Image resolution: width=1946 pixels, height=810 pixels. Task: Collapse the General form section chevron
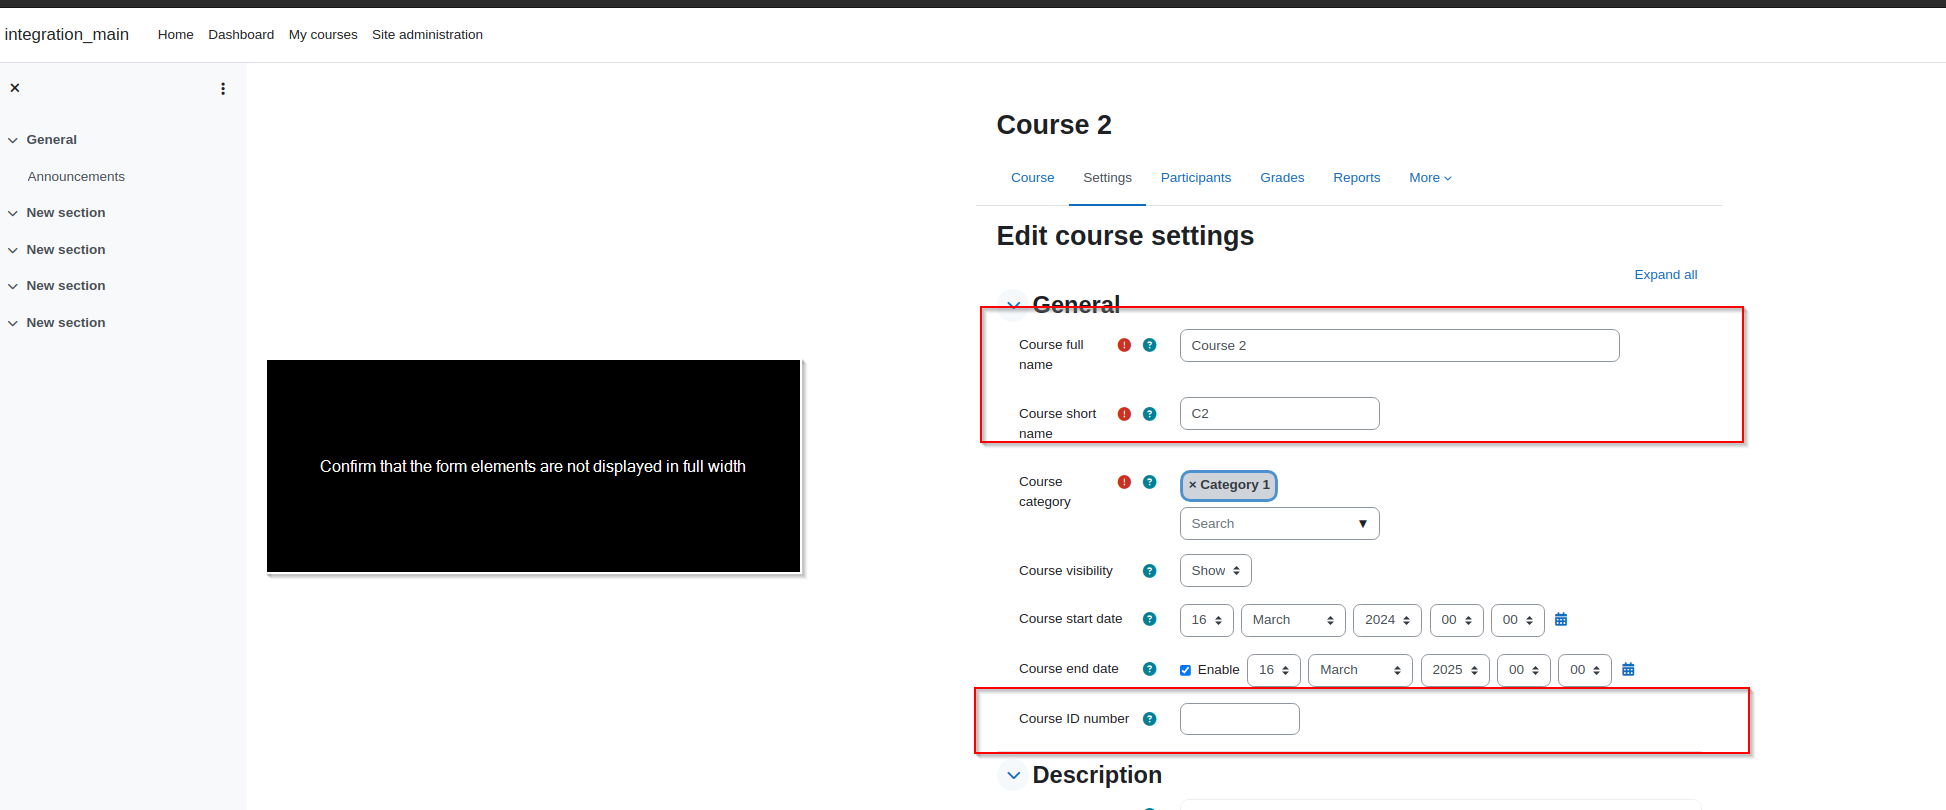click(x=1013, y=305)
